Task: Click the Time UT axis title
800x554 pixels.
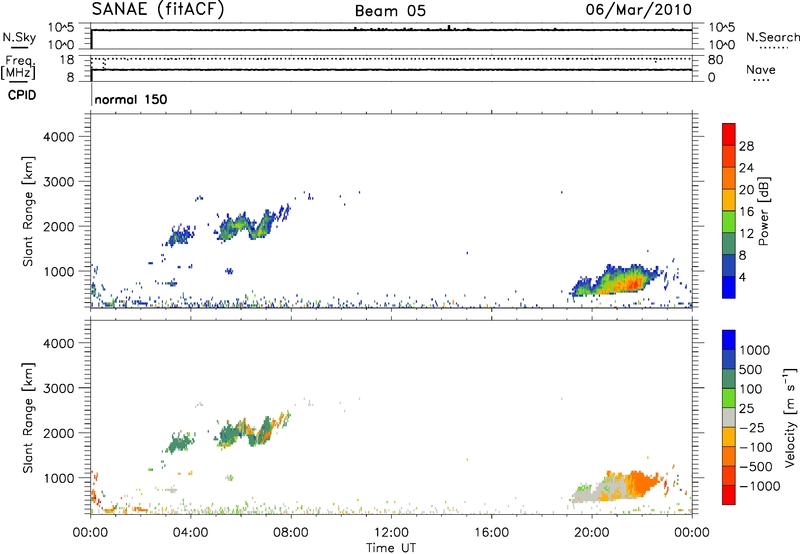Action: 391,548
